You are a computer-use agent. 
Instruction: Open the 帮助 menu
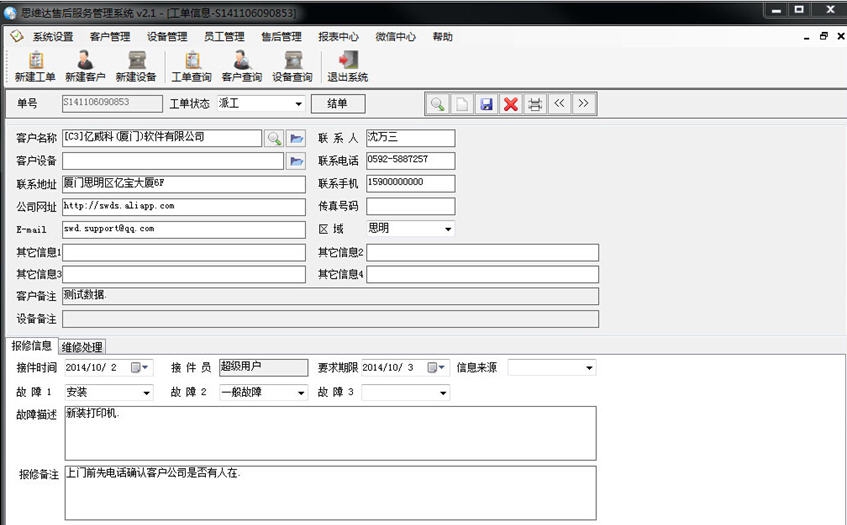coord(442,37)
